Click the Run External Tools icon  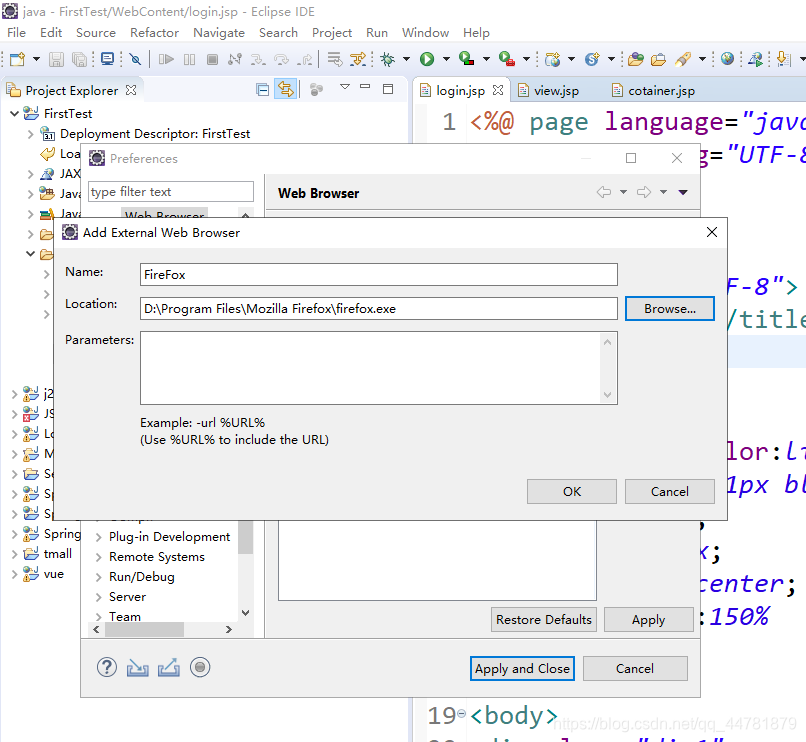(x=506, y=59)
